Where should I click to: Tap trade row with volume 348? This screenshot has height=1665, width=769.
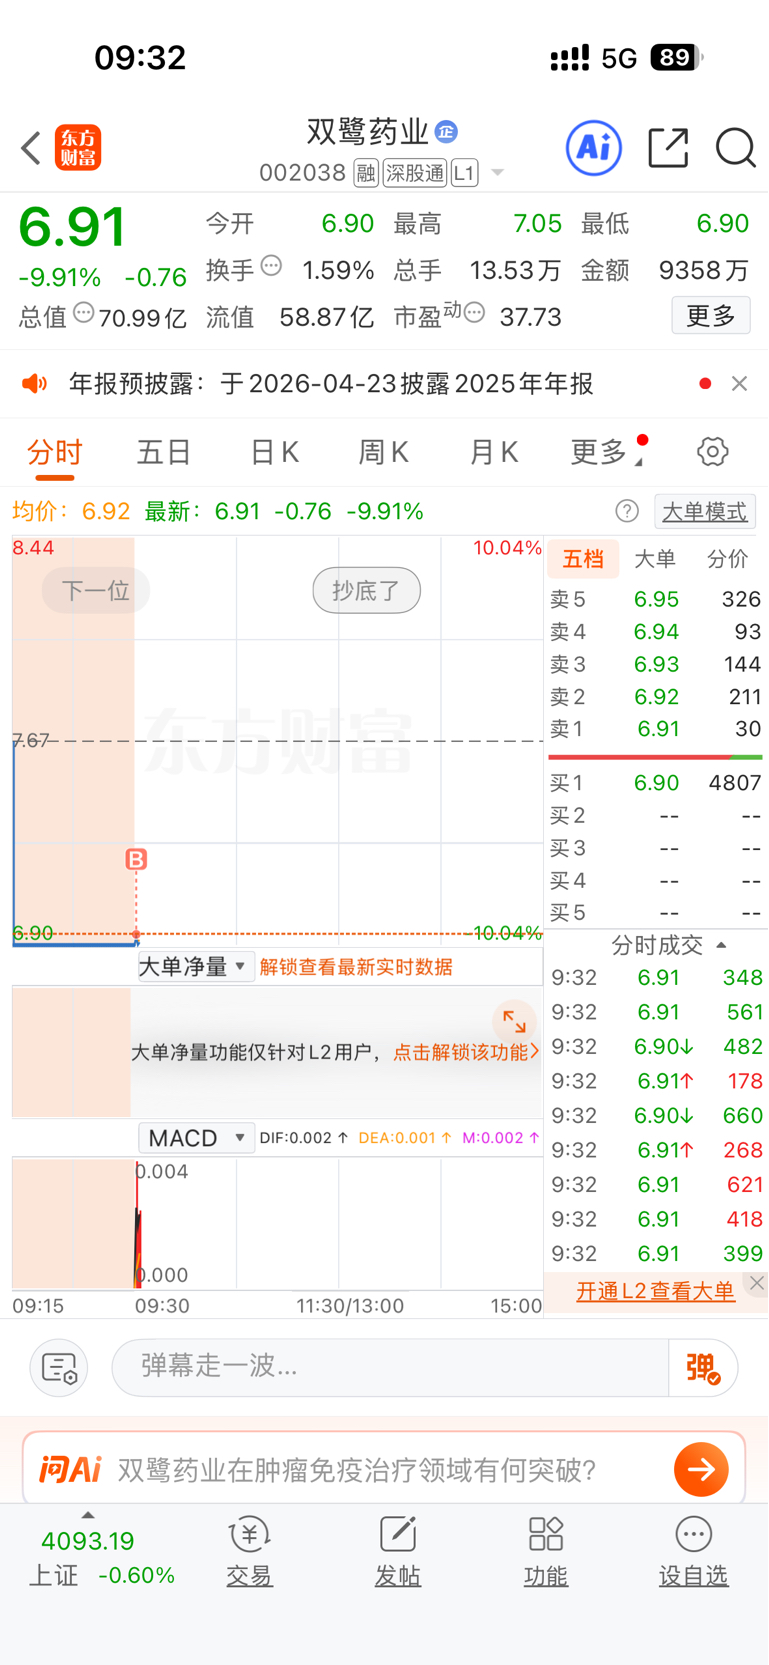657,977
